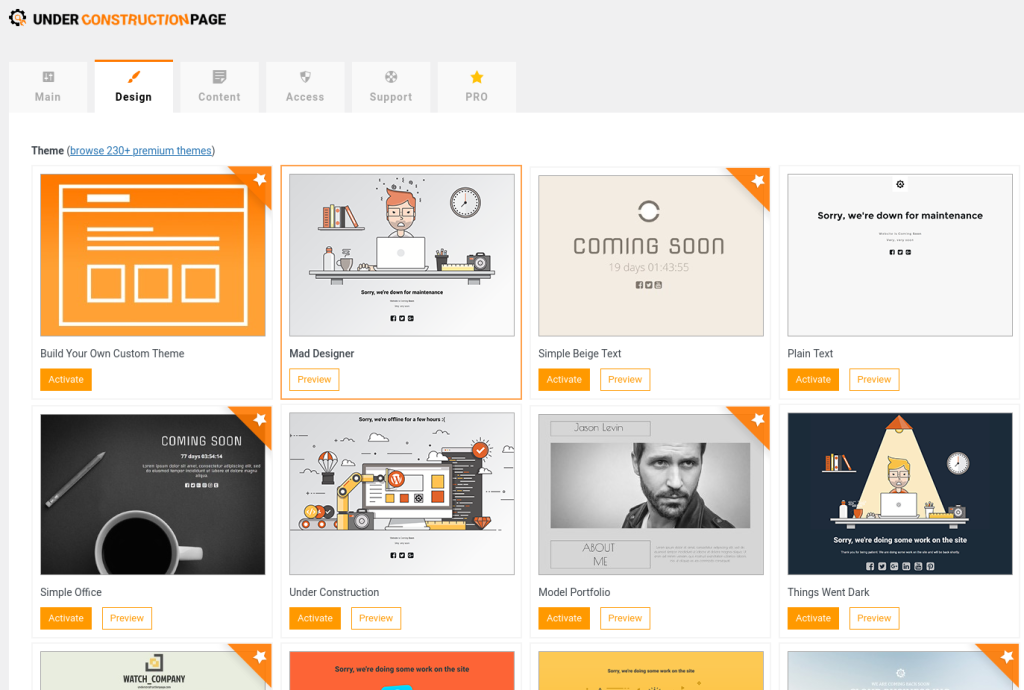Click the Support lifebuoy icon
Screen dimensions: 1024x690
pos(391,77)
